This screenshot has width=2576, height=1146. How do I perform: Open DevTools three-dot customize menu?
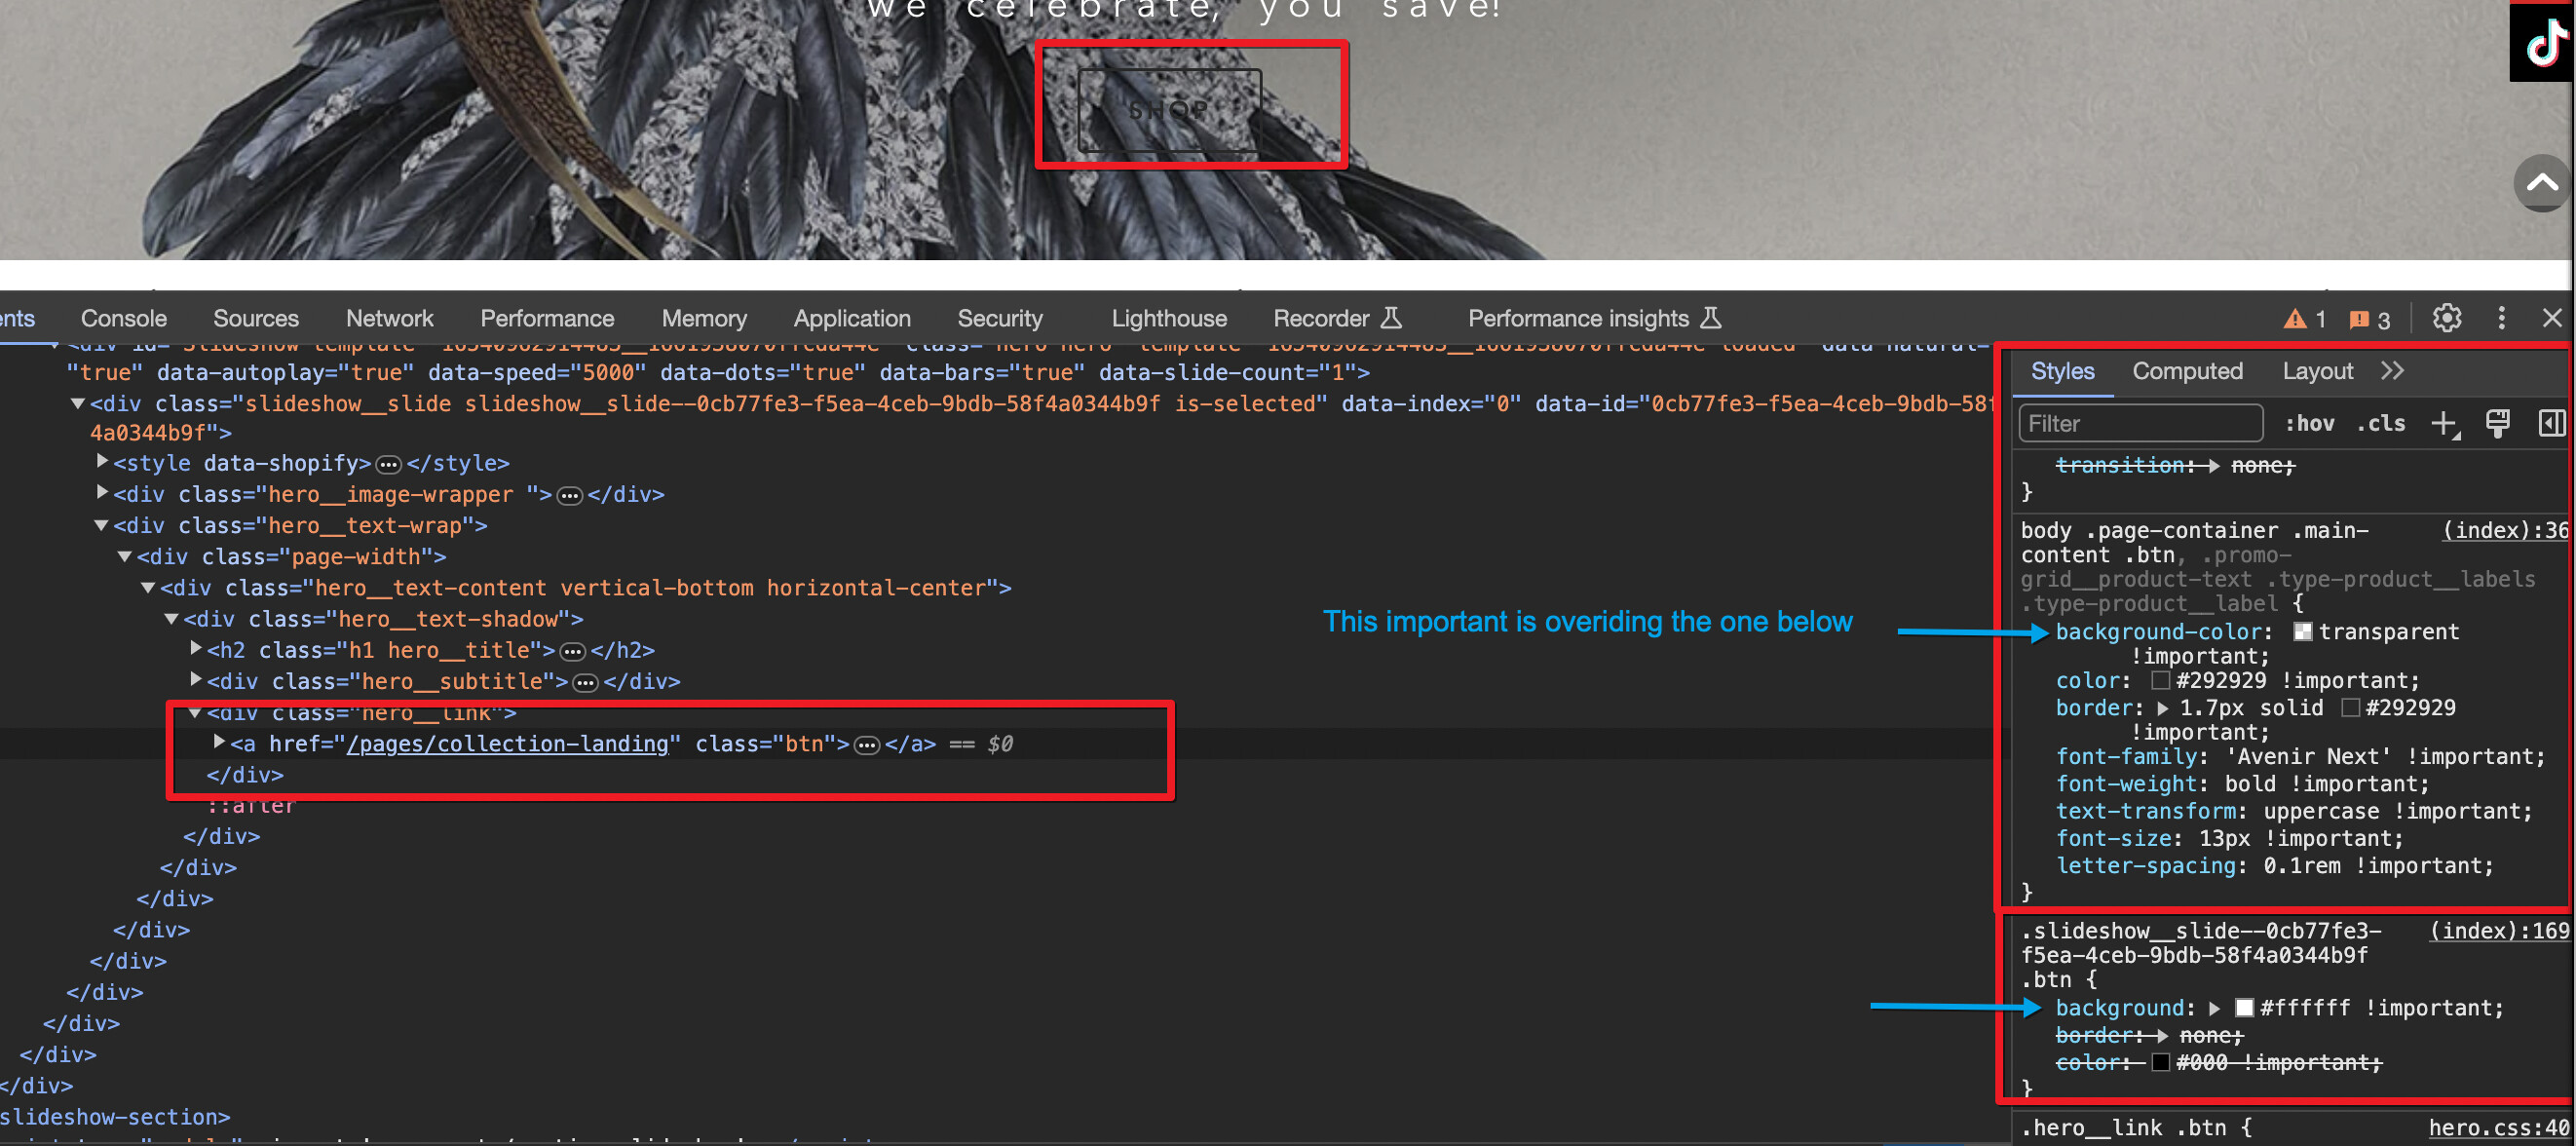[x=2501, y=318]
